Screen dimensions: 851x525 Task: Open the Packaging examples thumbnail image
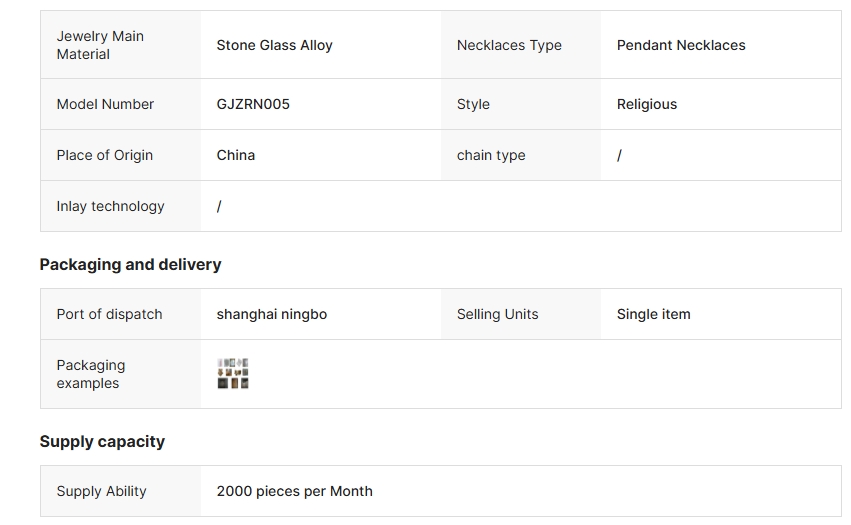233,373
